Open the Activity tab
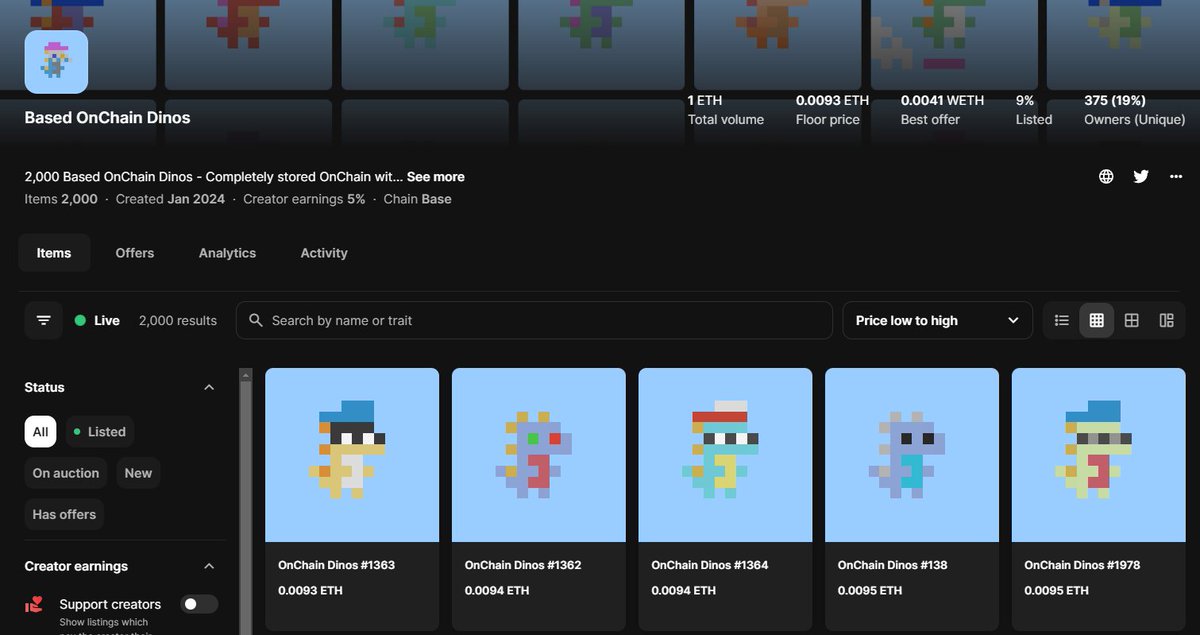 (x=324, y=253)
